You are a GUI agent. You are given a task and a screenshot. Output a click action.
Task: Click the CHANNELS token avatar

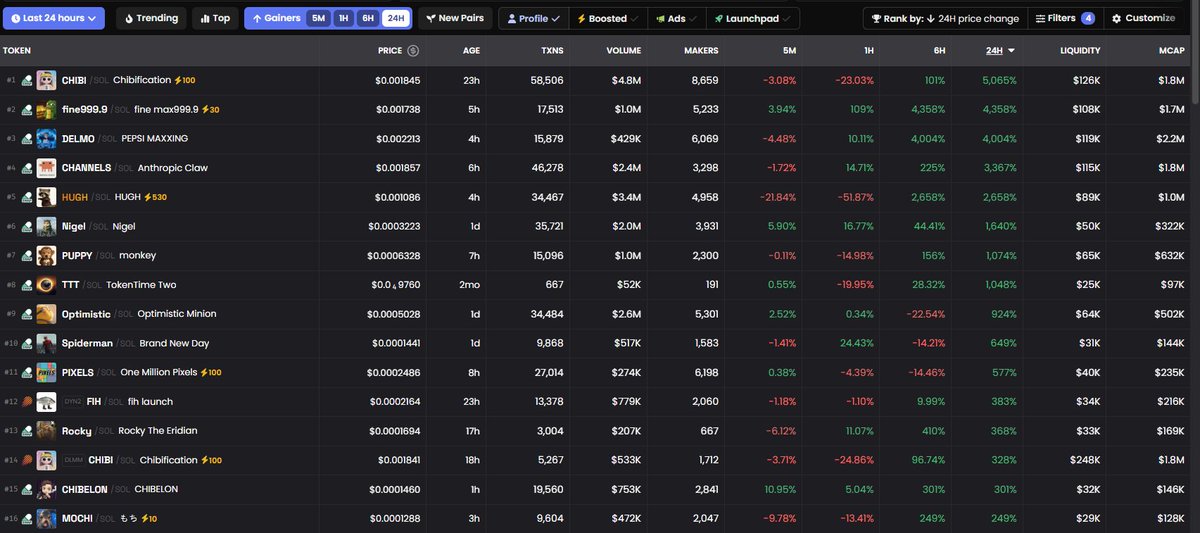point(46,168)
